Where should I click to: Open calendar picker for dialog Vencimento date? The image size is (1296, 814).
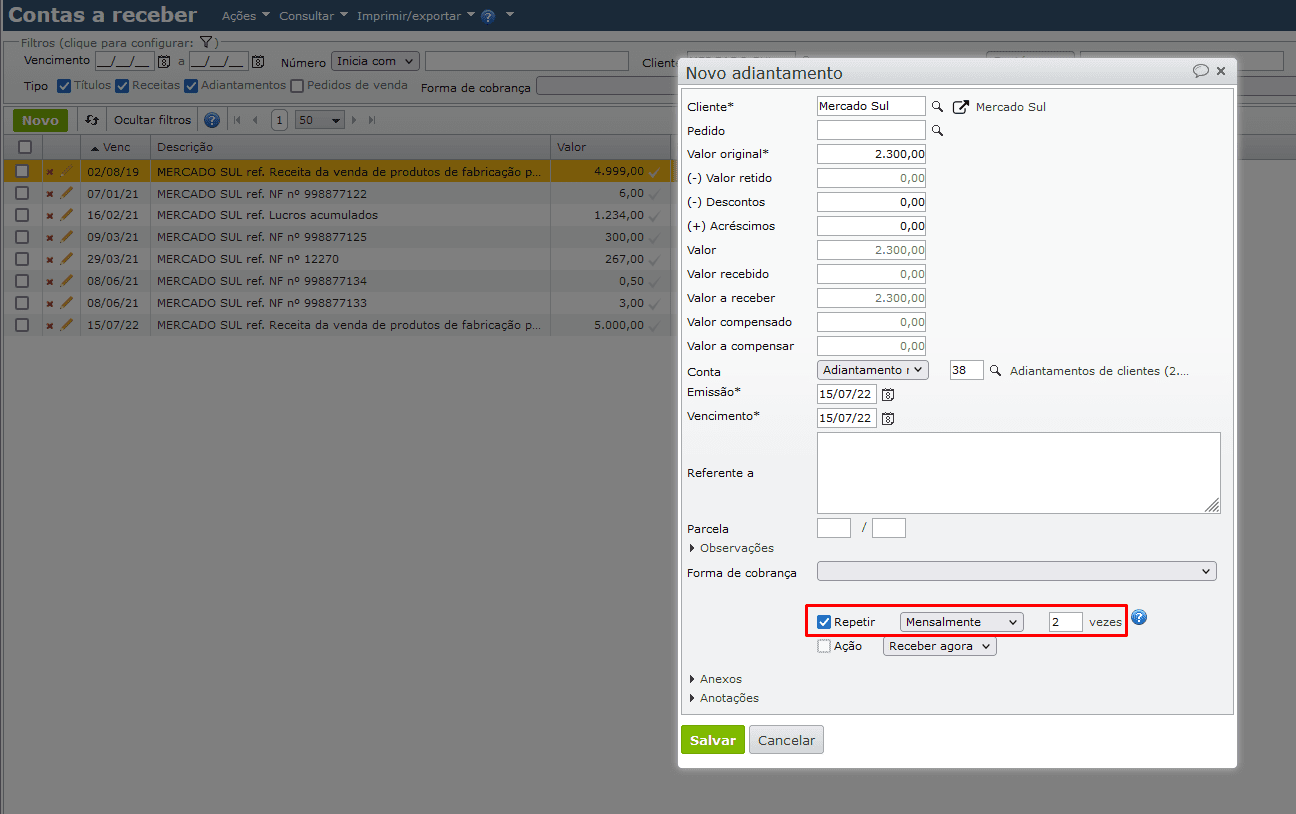[x=888, y=418]
